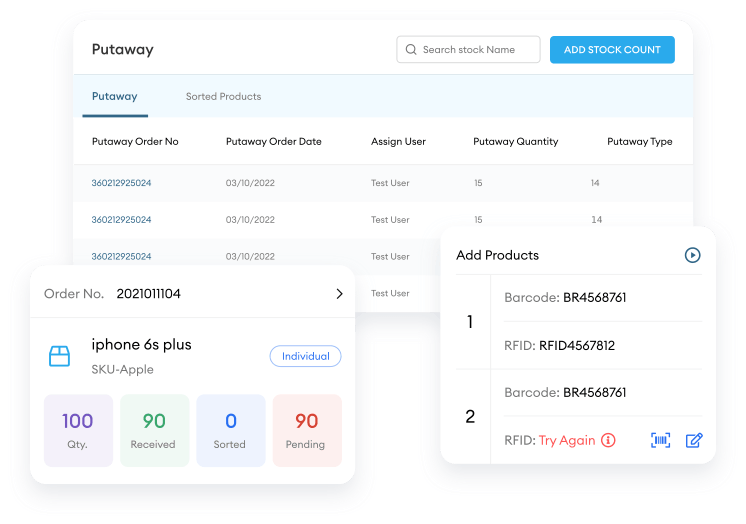Image resolution: width=746 pixels, height=524 pixels.
Task: Click the Assign User column header
Action: (x=398, y=141)
